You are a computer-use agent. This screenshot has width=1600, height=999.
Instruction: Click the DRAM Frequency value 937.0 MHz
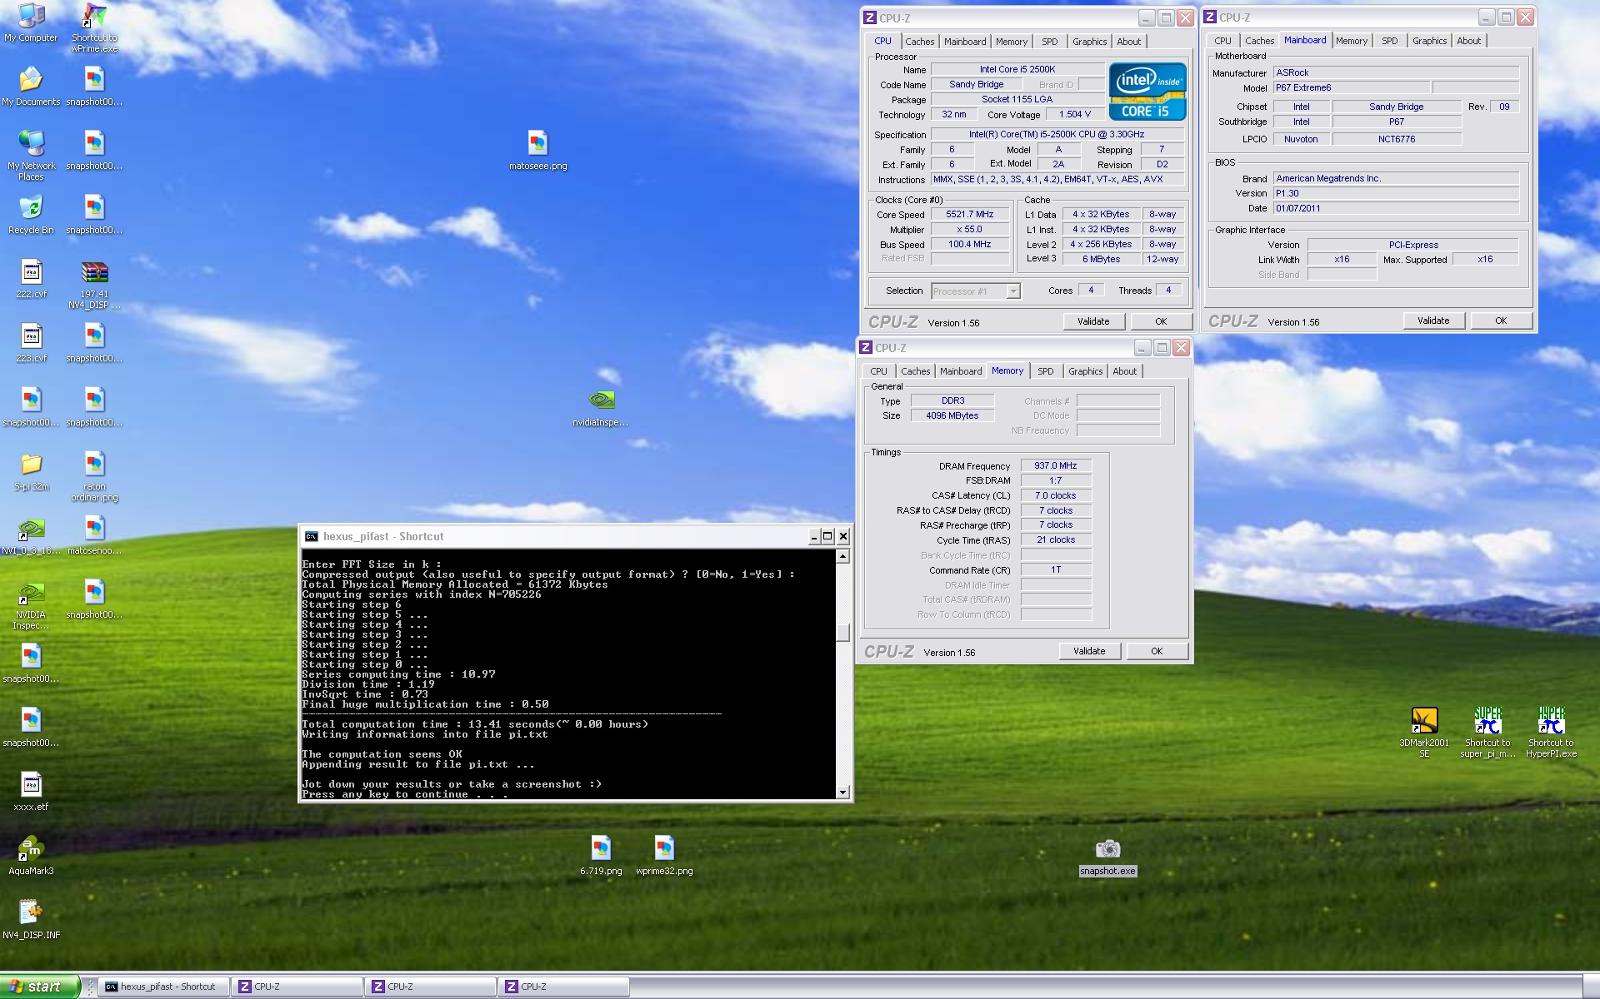coord(1055,466)
